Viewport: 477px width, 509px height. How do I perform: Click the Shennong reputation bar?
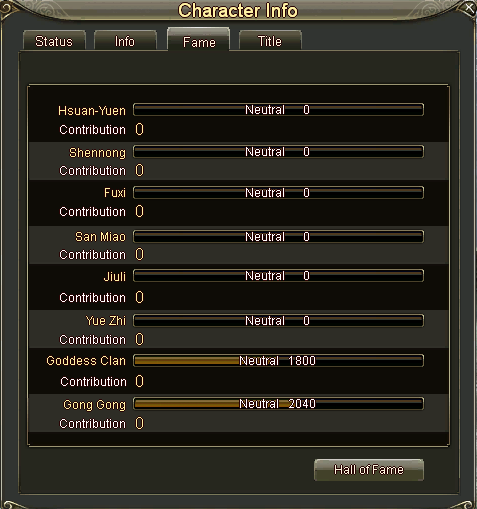point(279,152)
